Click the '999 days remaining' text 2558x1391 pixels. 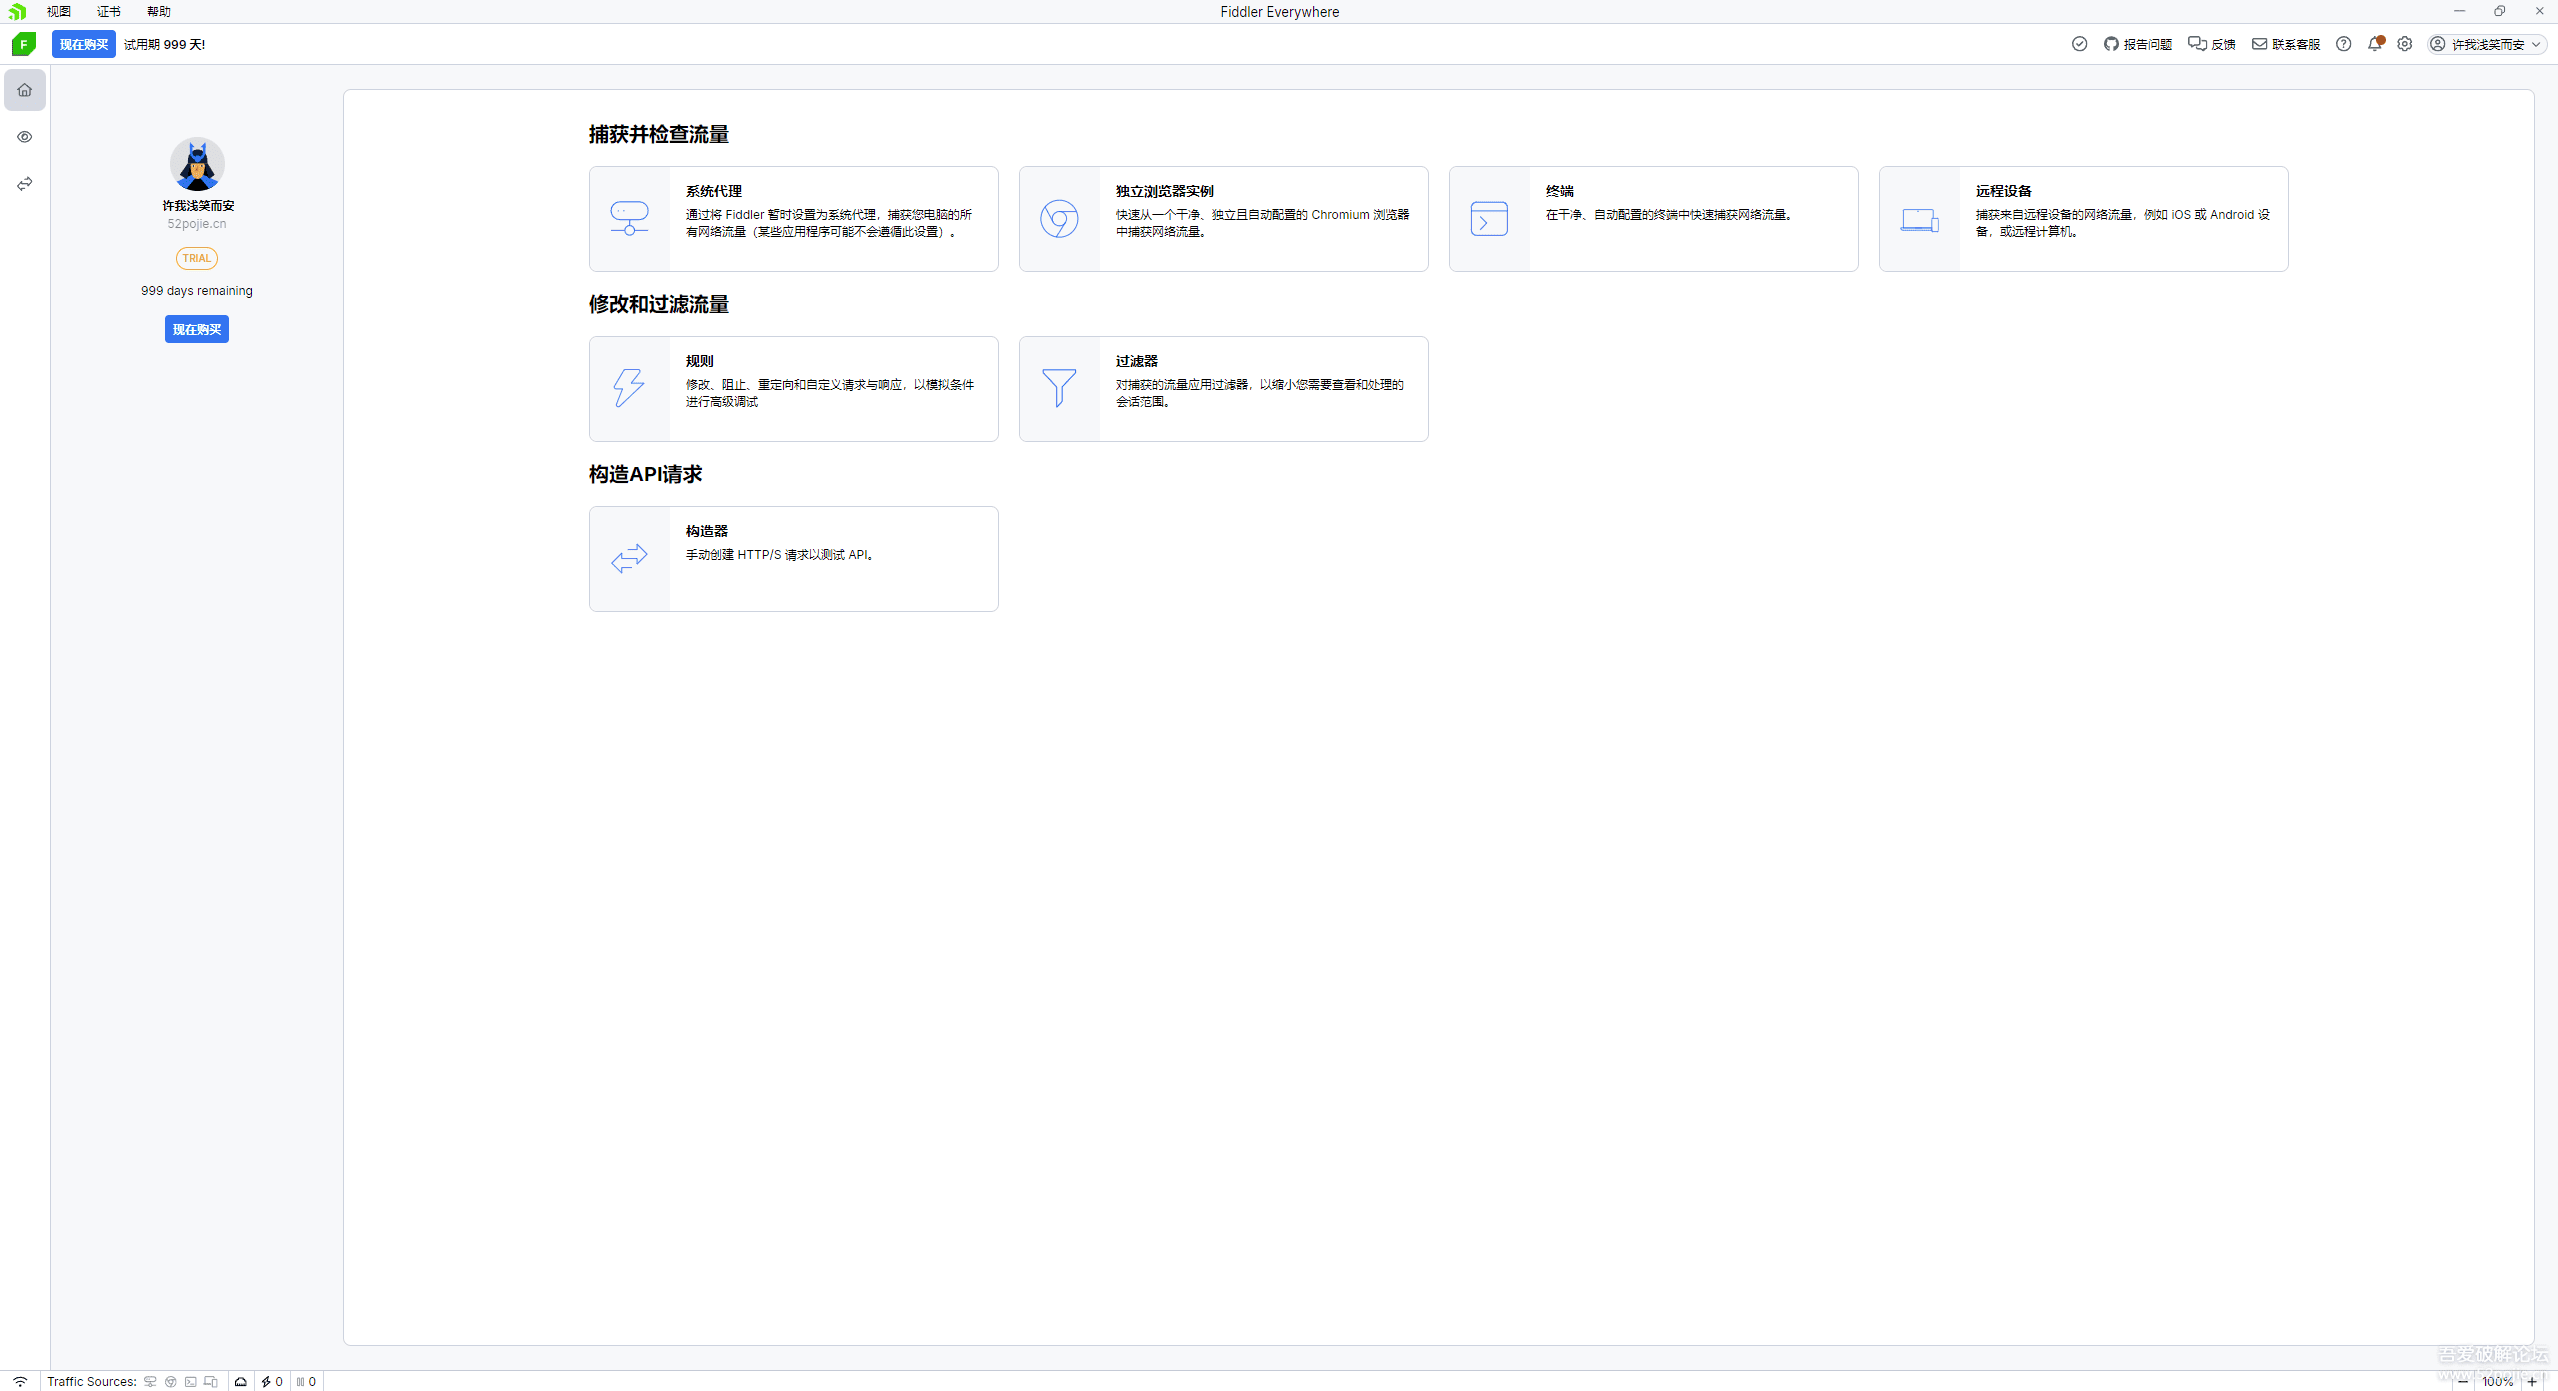tap(197, 291)
